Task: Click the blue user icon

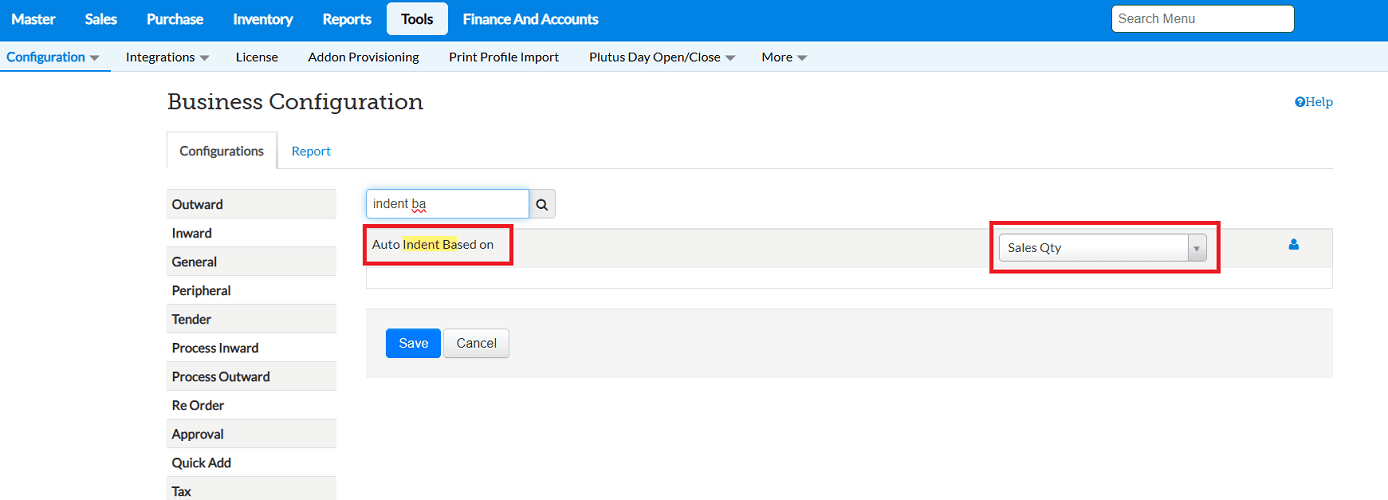Action: 1293,244
